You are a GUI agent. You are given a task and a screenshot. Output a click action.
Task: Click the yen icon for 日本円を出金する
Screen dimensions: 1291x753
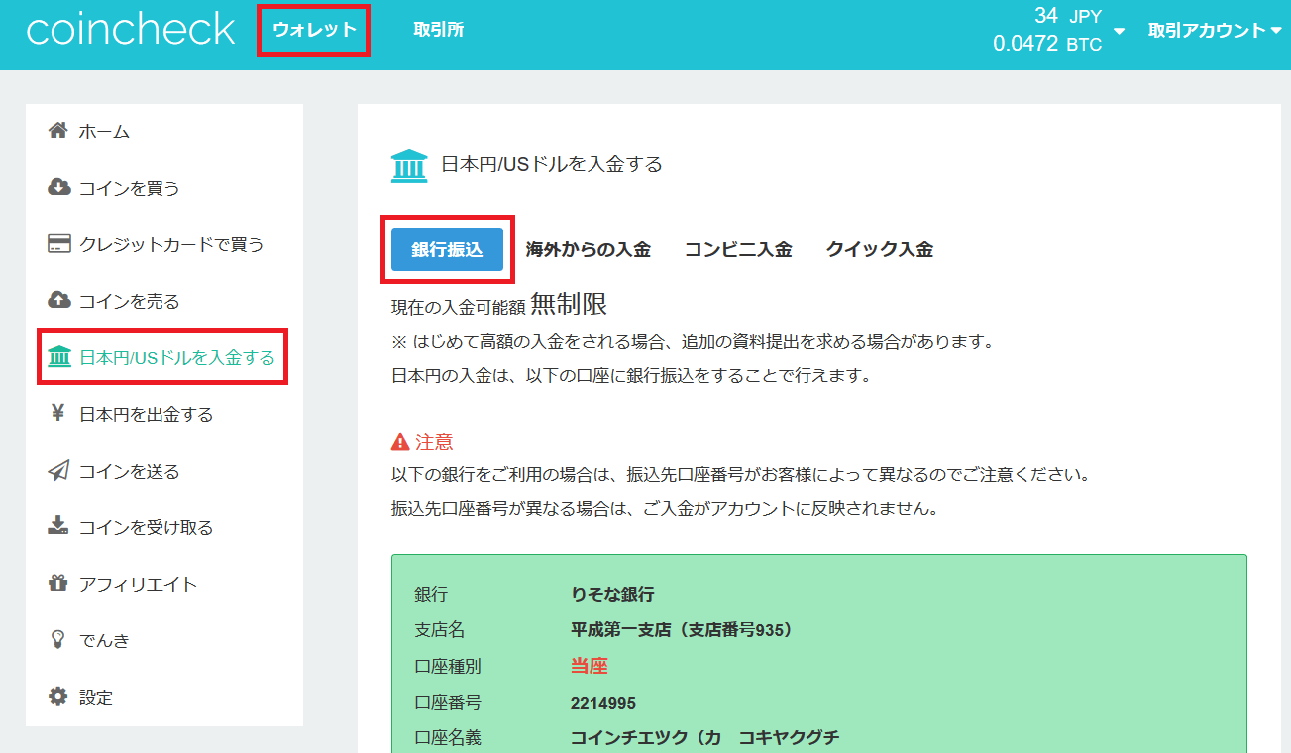[x=58, y=414]
